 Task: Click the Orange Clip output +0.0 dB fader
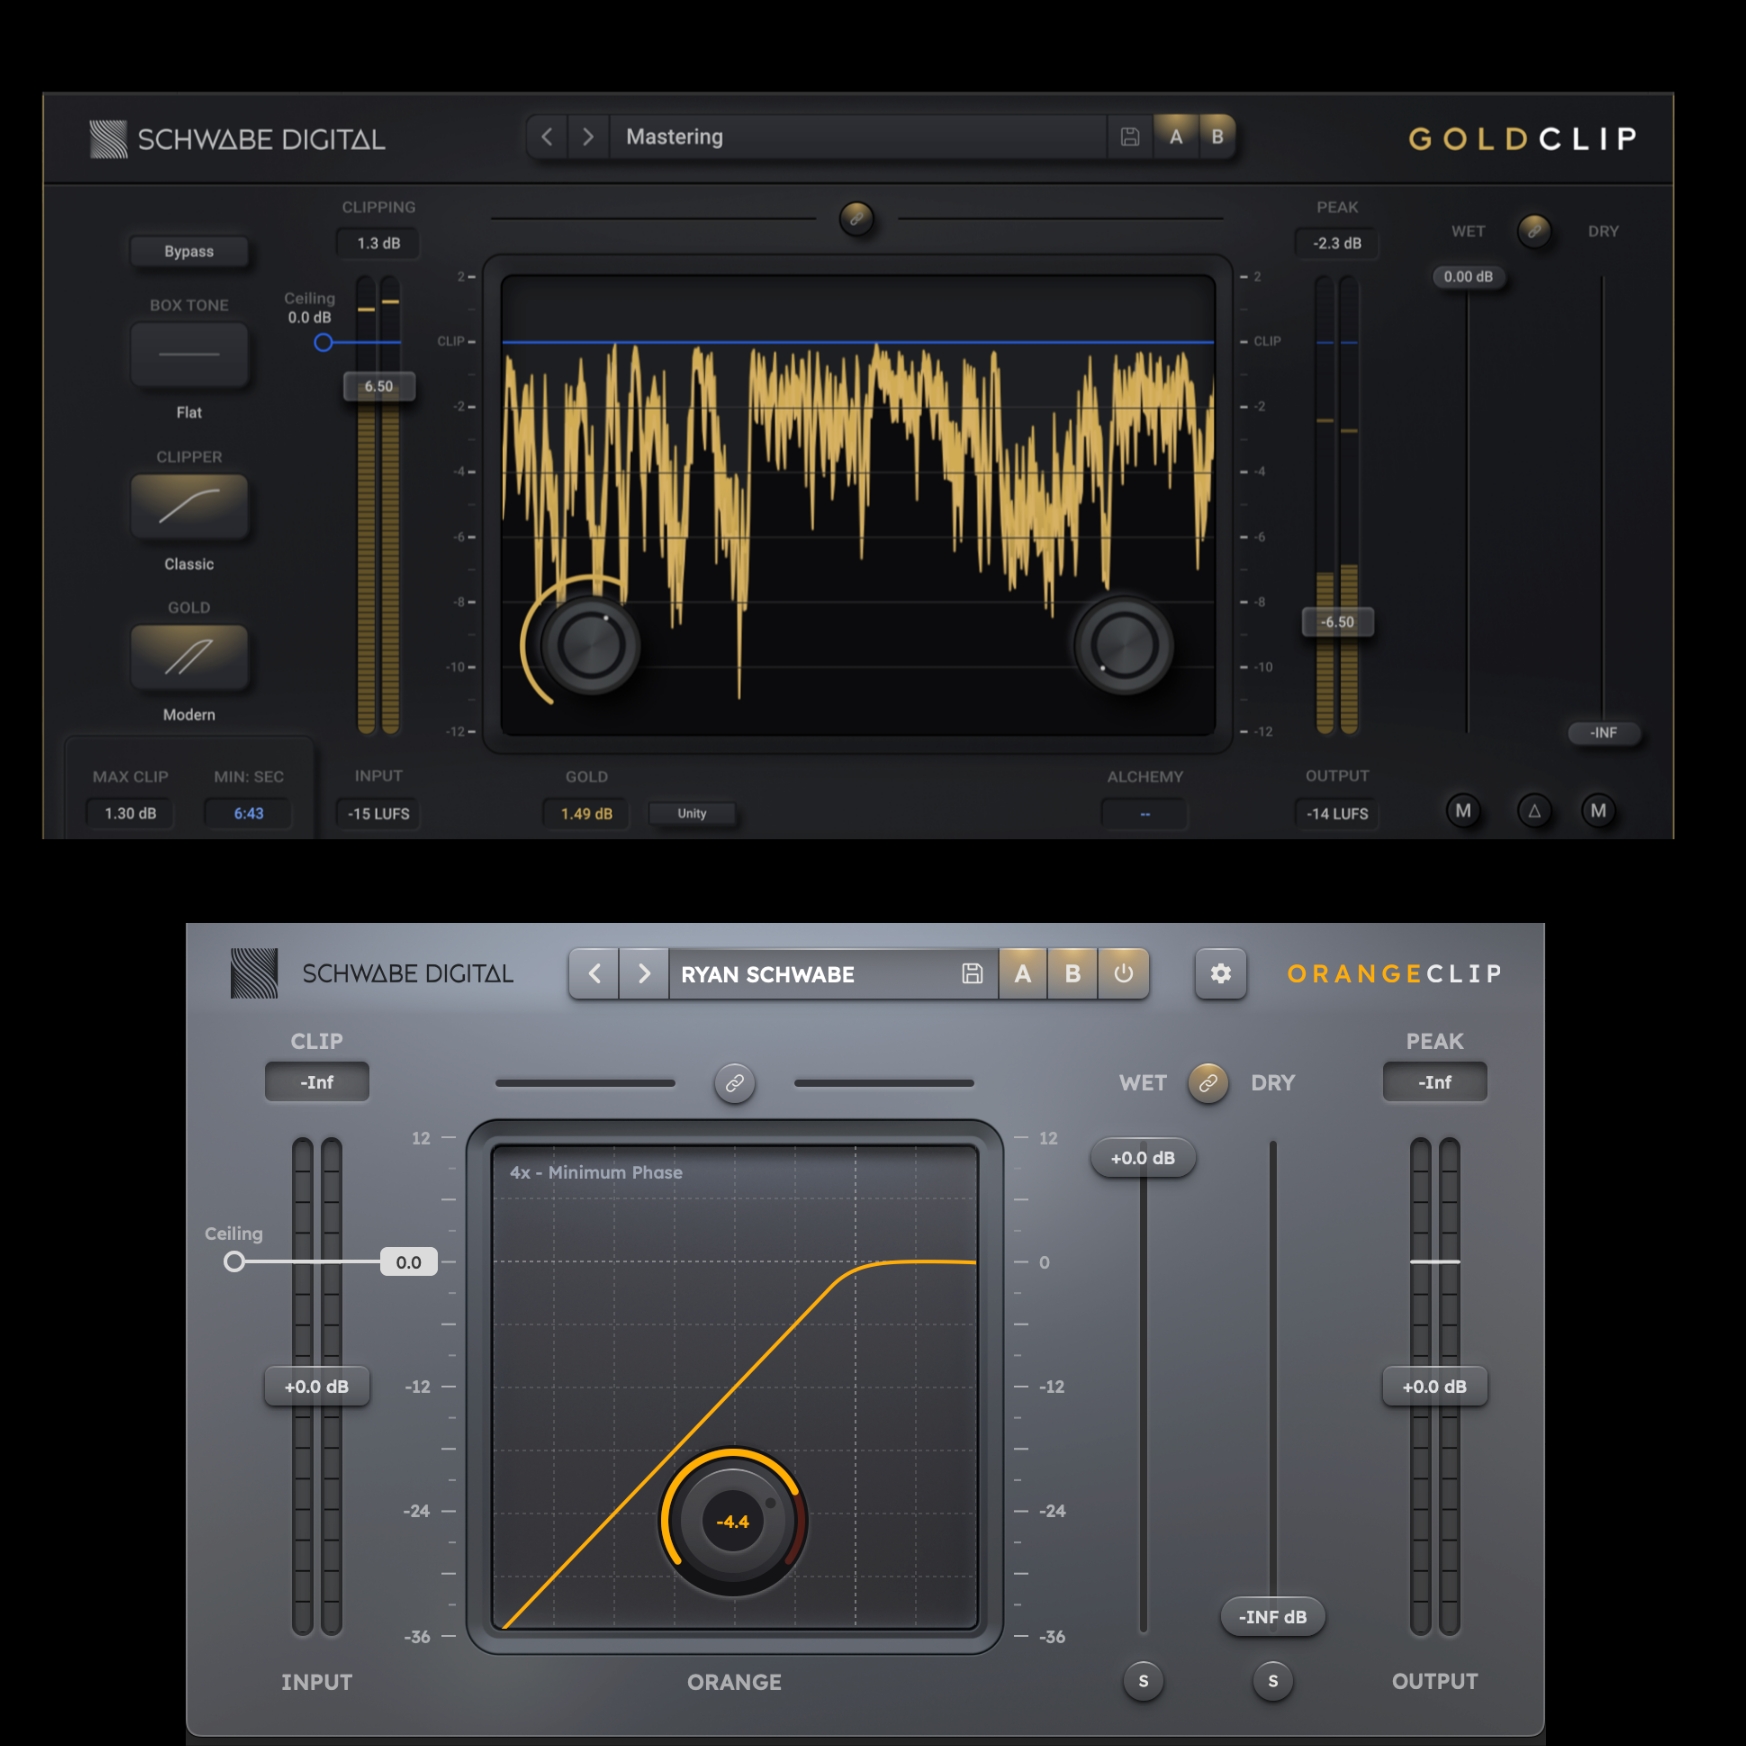pyautogui.click(x=1435, y=1387)
